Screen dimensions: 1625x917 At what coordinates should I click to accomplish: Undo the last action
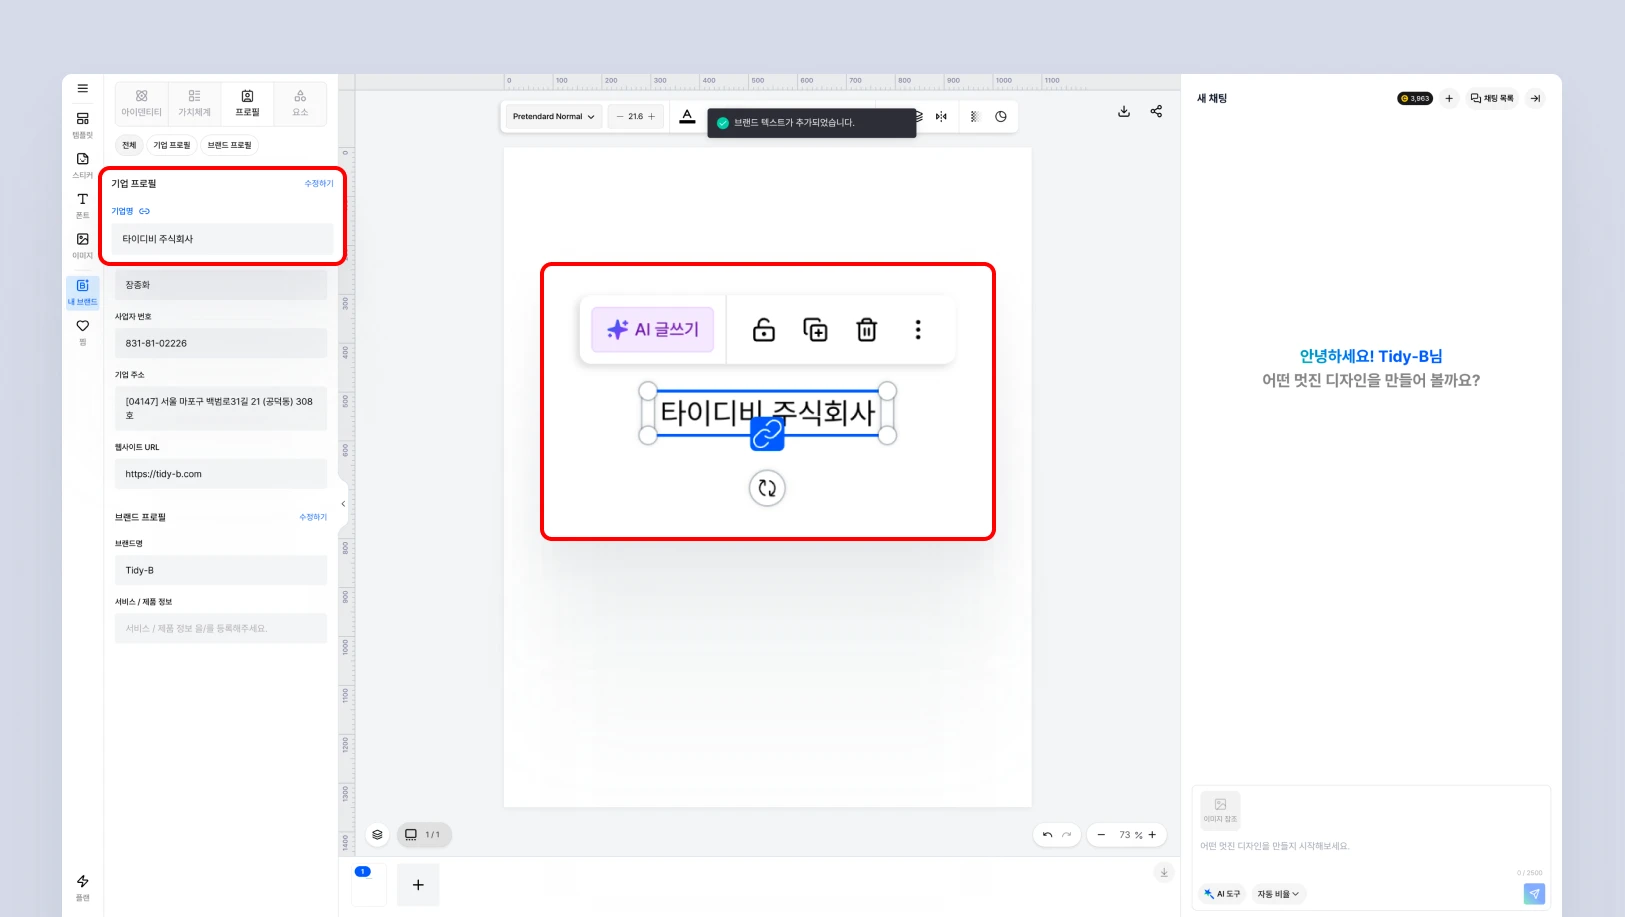click(x=1047, y=834)
